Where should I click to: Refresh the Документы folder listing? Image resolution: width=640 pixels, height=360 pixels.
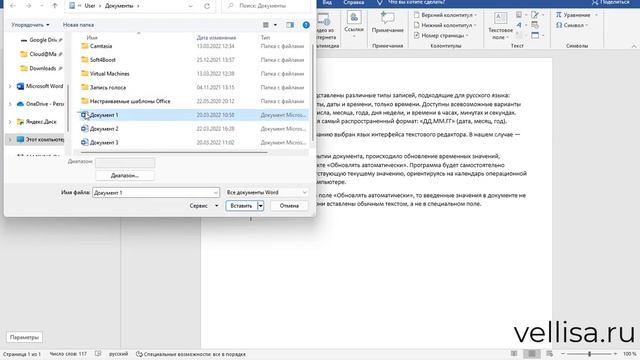tap(207, 6)
